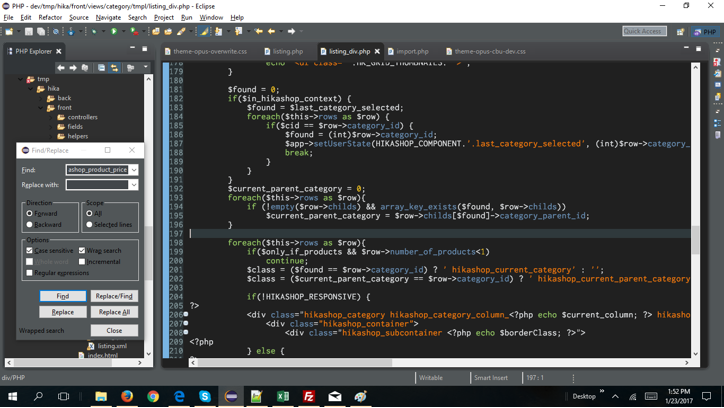Click the Save icon in toolbar
The image size is (724, 408).
click(29, 31)
